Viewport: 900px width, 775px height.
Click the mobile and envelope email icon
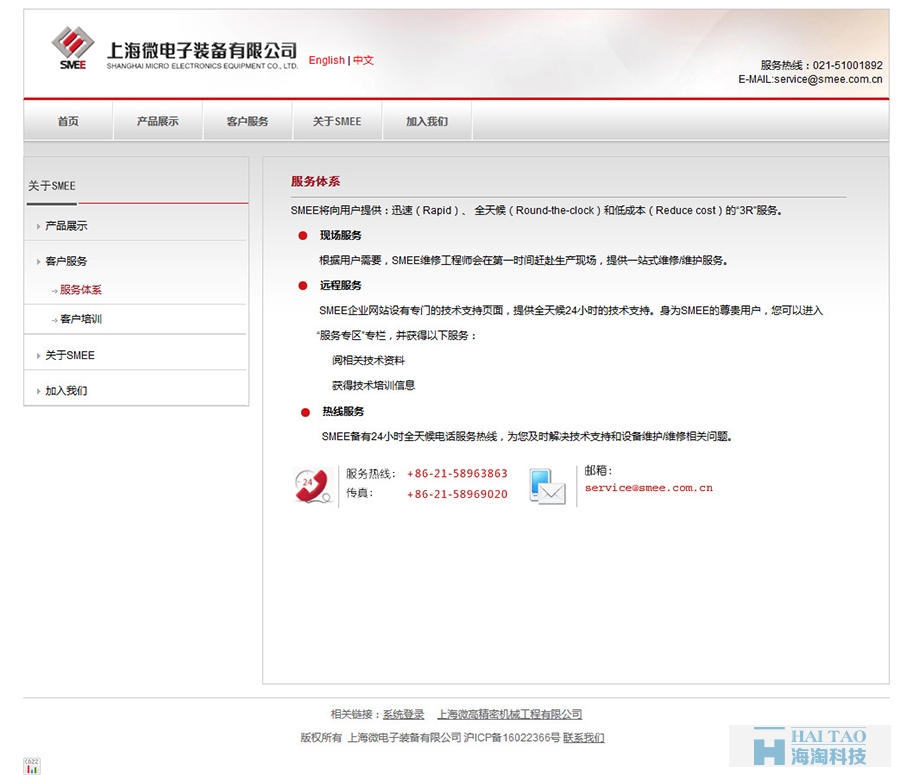[547, 486]
